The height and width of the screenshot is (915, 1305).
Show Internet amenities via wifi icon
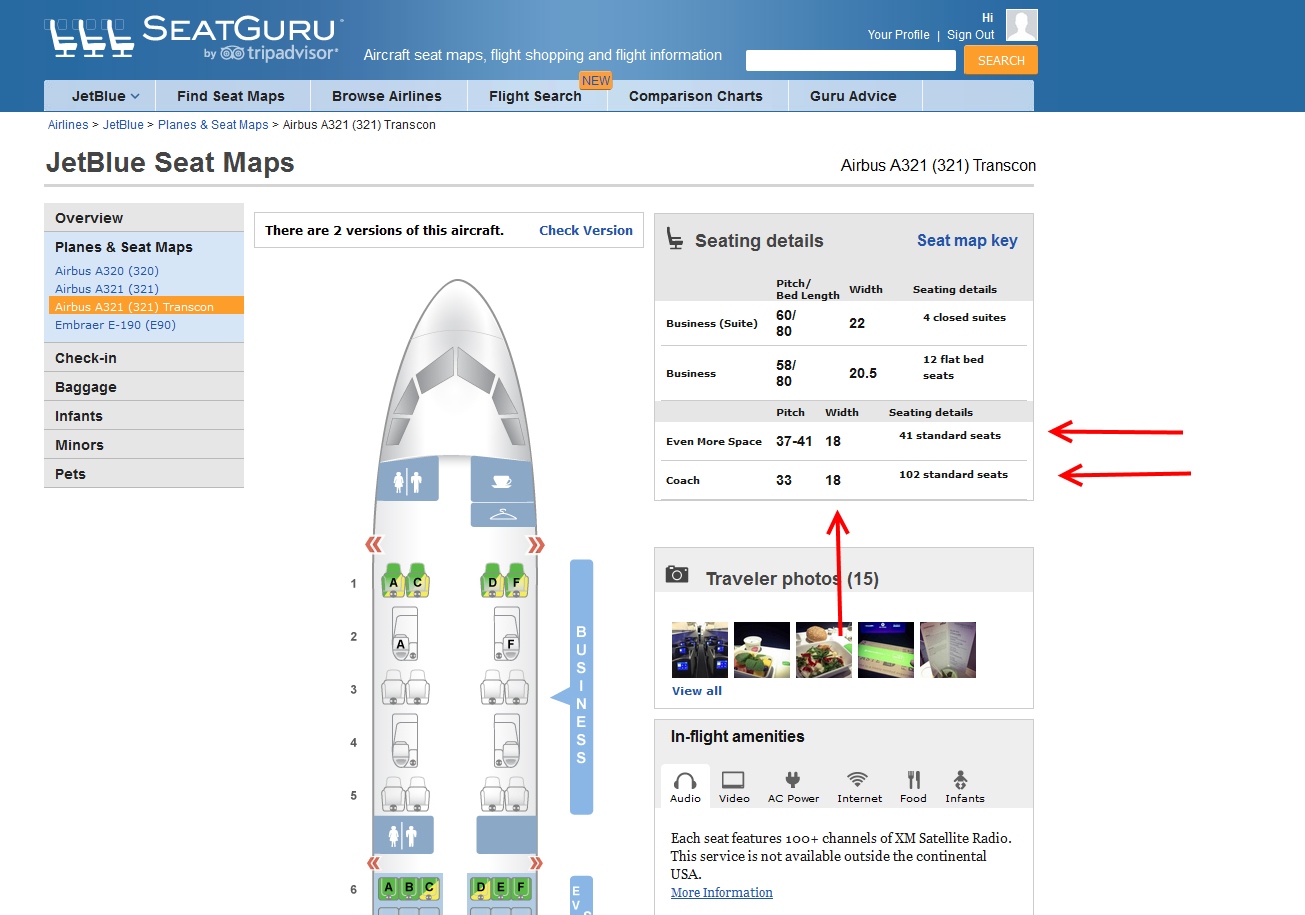coord(858,781)
